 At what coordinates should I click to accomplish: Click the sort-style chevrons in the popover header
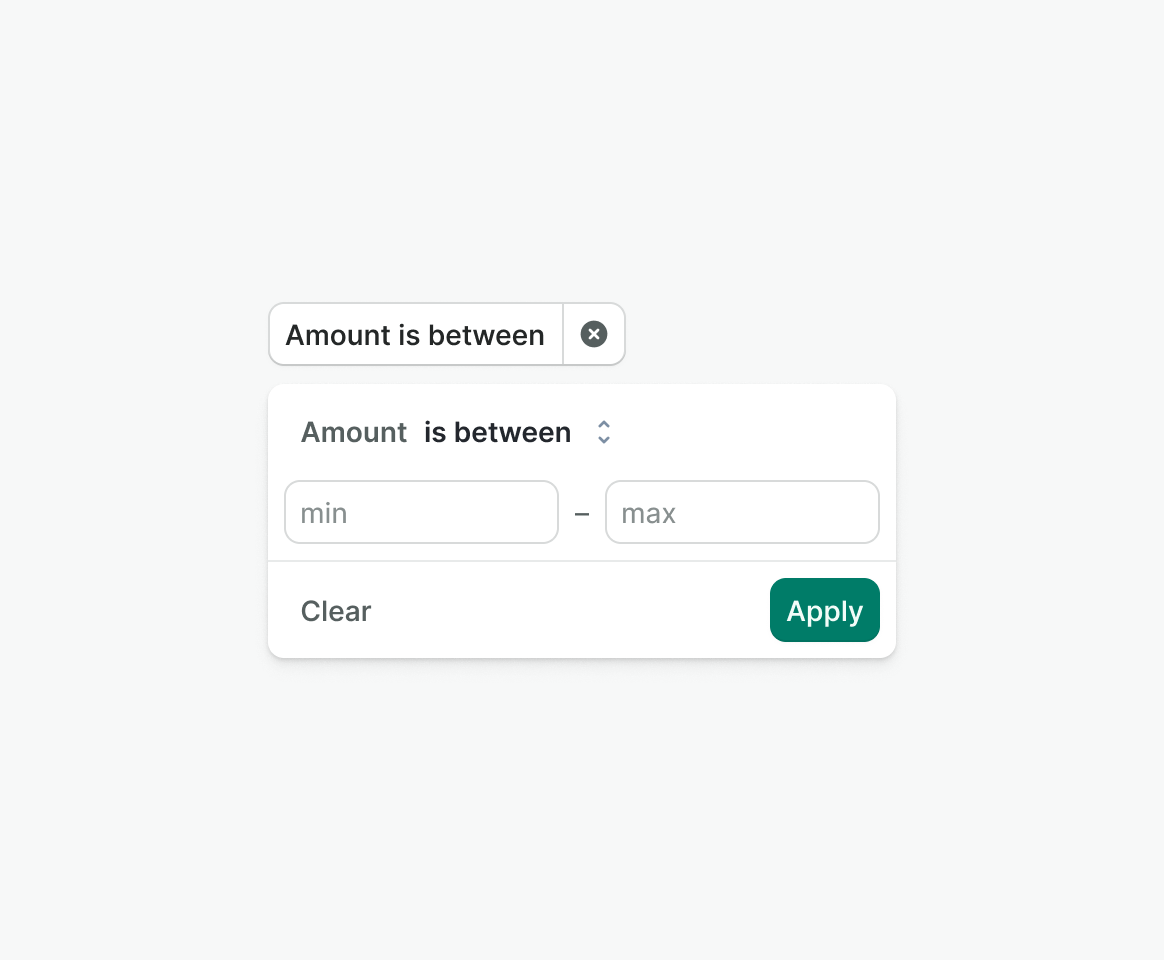pos(604,432)
